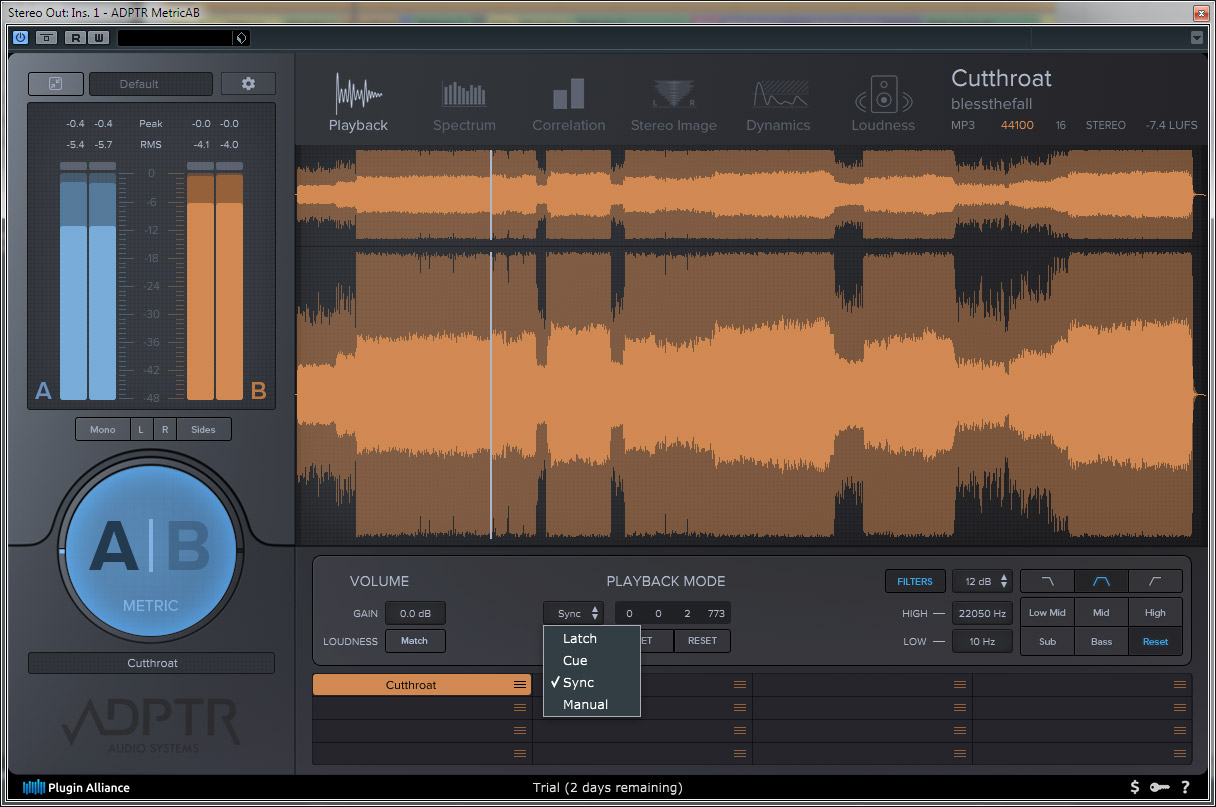Open the Spectrum analyzer view
The image size is (1216, 807).
tap(464, 105)
